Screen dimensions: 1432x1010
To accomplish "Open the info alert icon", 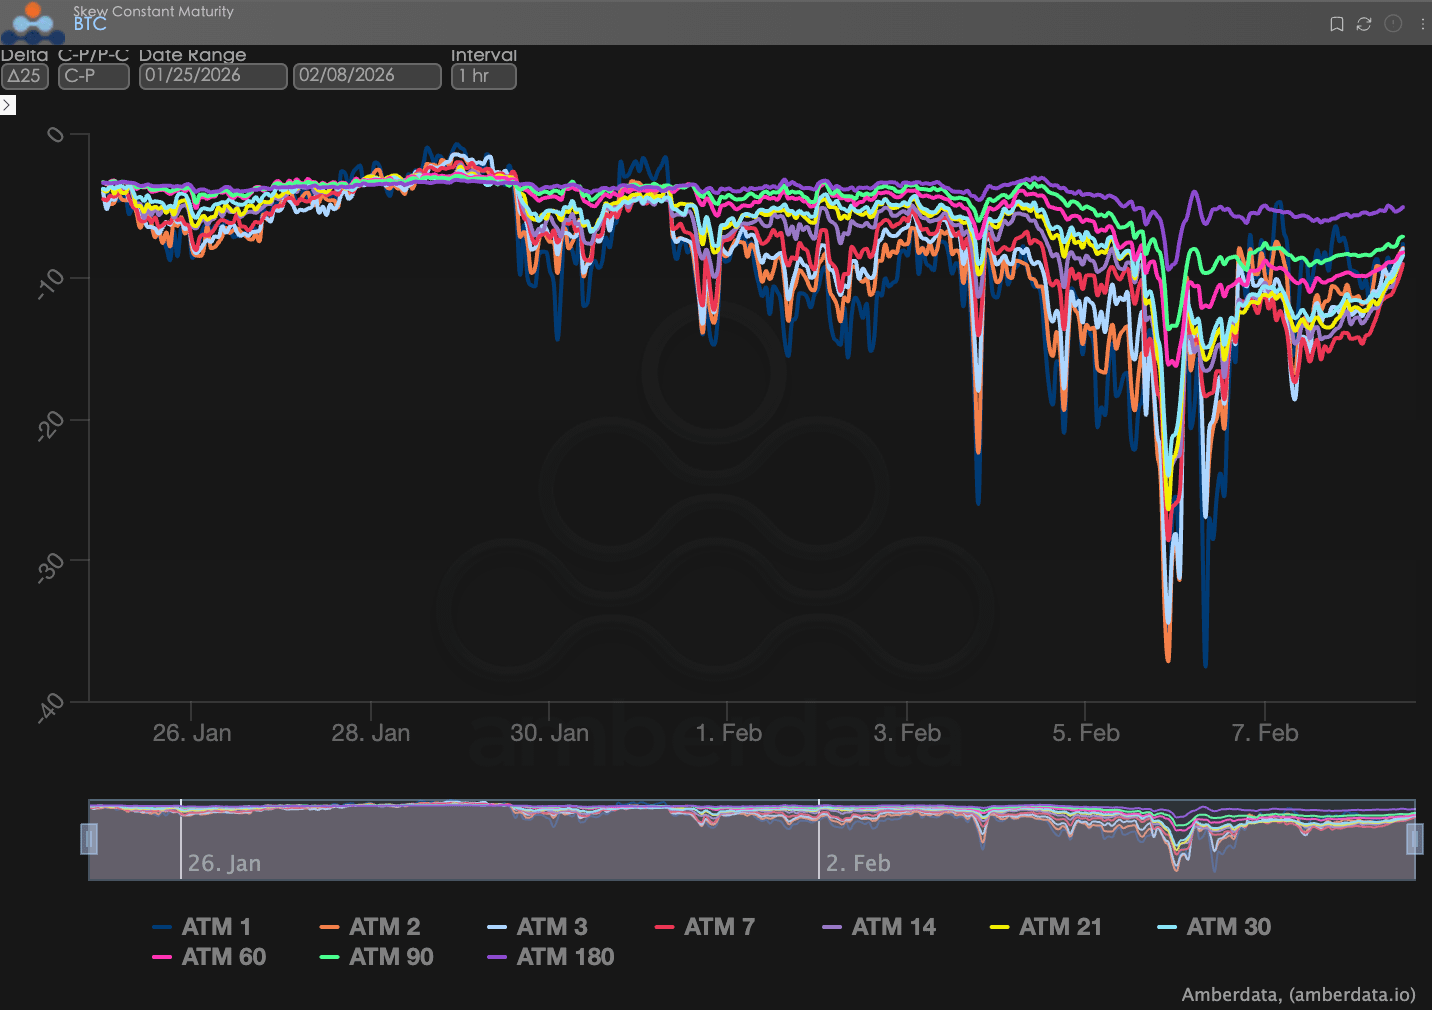I will pyautogui.click(x=1393, y=23).
